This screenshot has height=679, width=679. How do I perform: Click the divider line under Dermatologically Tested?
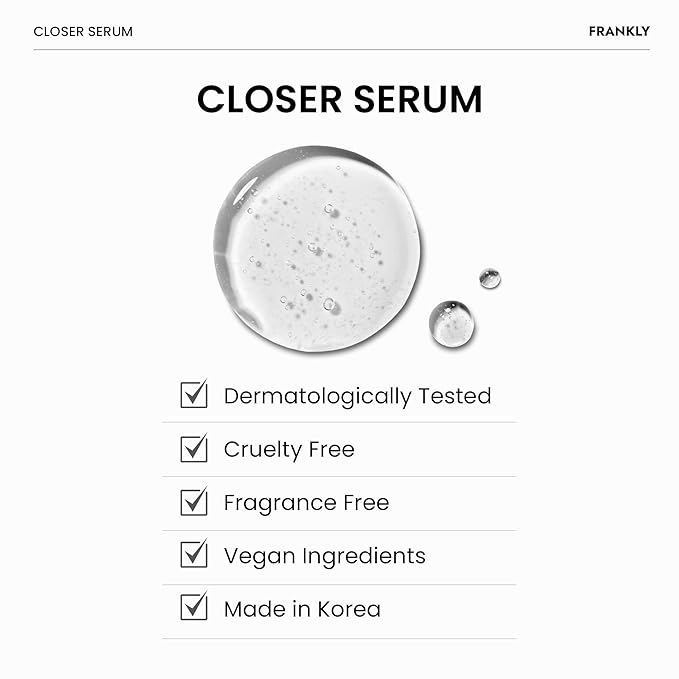(x=340, y=422)
